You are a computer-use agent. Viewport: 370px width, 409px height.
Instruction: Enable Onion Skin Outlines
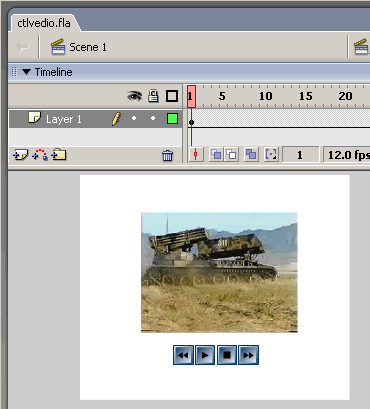pos(231,155)
